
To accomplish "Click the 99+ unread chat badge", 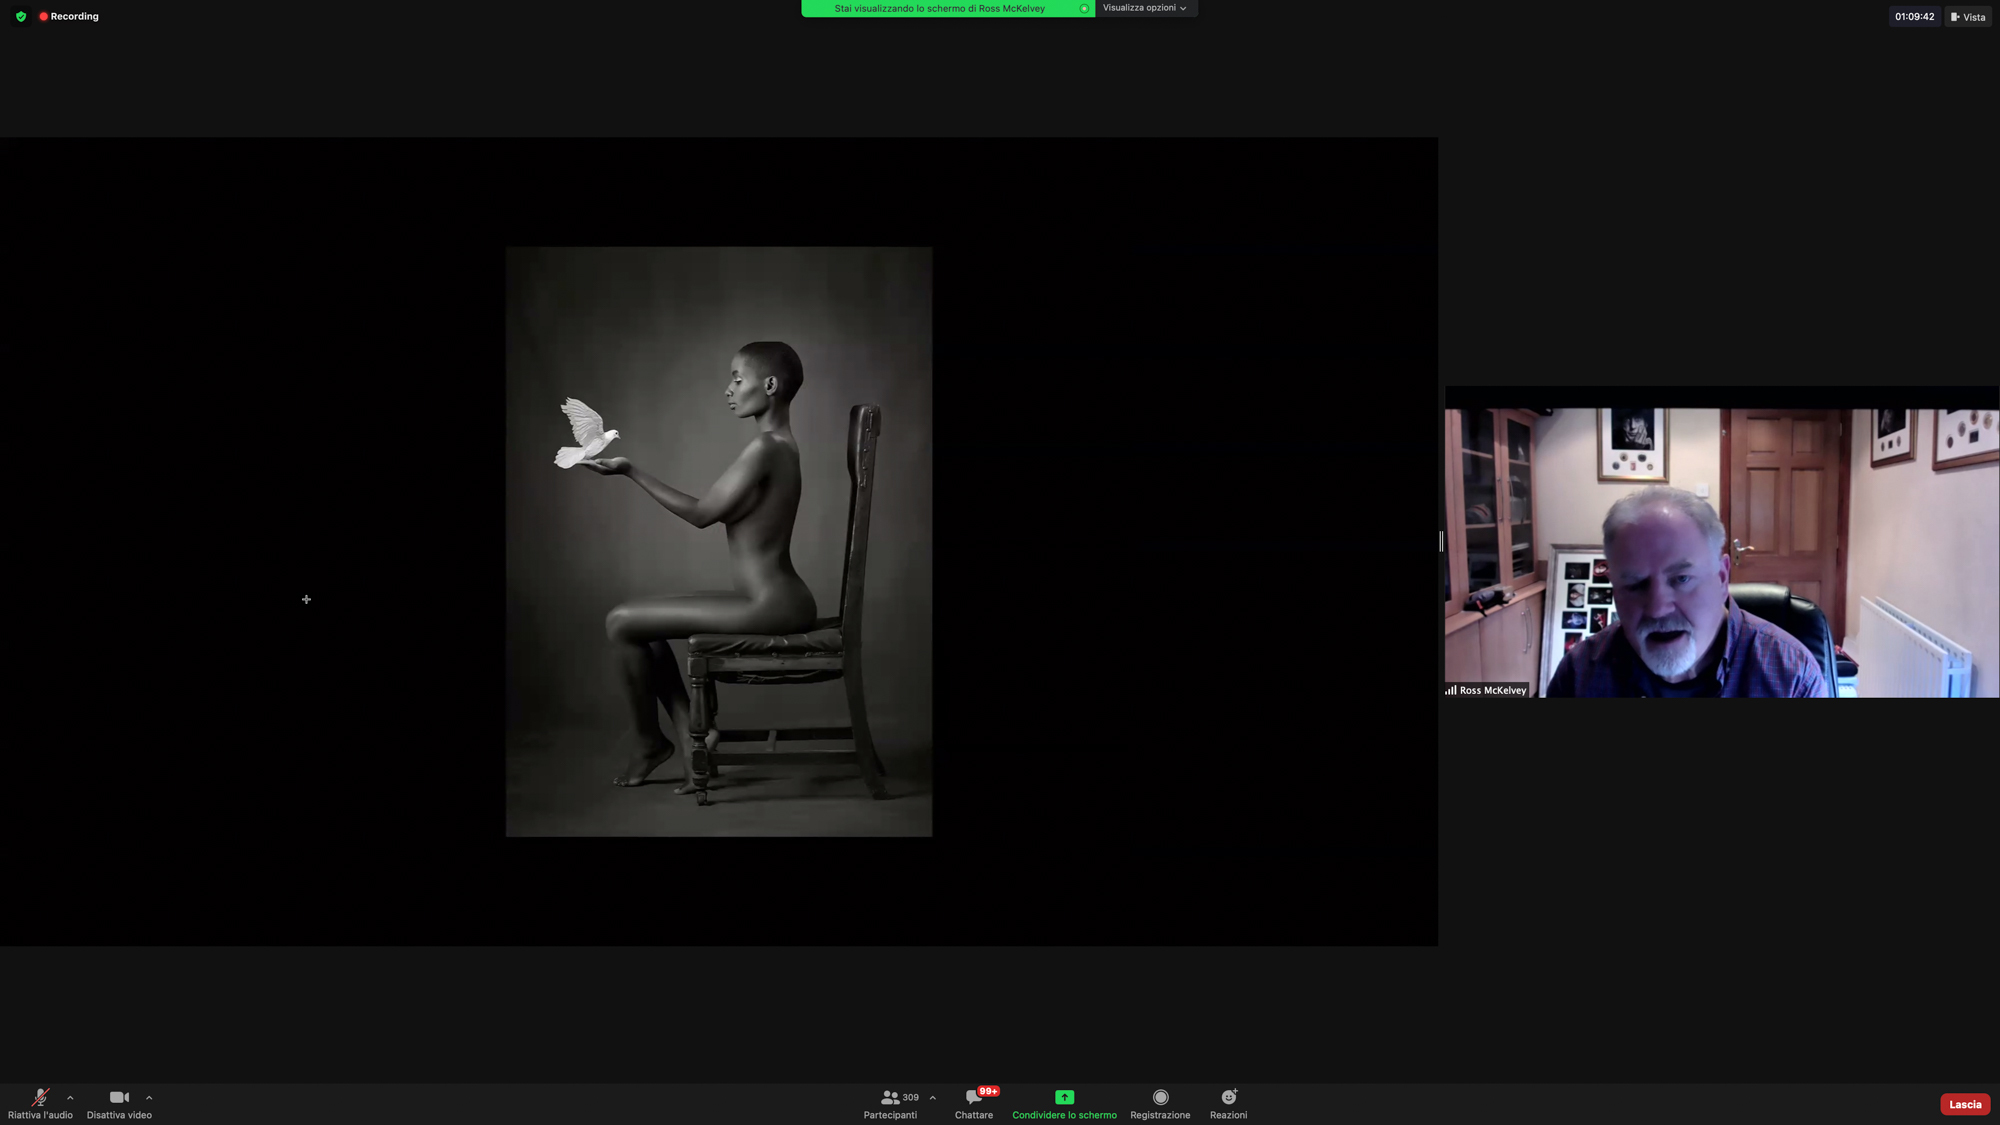I will [988, 1091].
